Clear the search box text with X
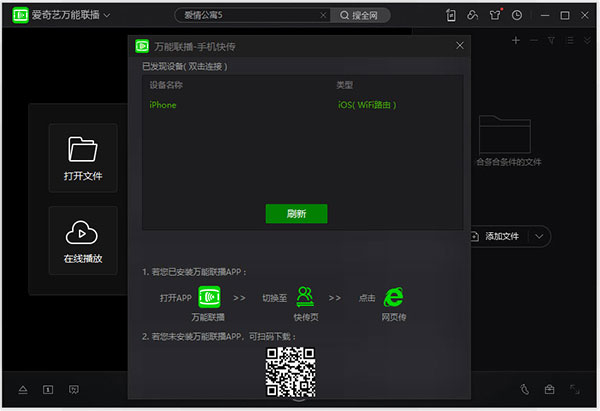 pos(323,15)
